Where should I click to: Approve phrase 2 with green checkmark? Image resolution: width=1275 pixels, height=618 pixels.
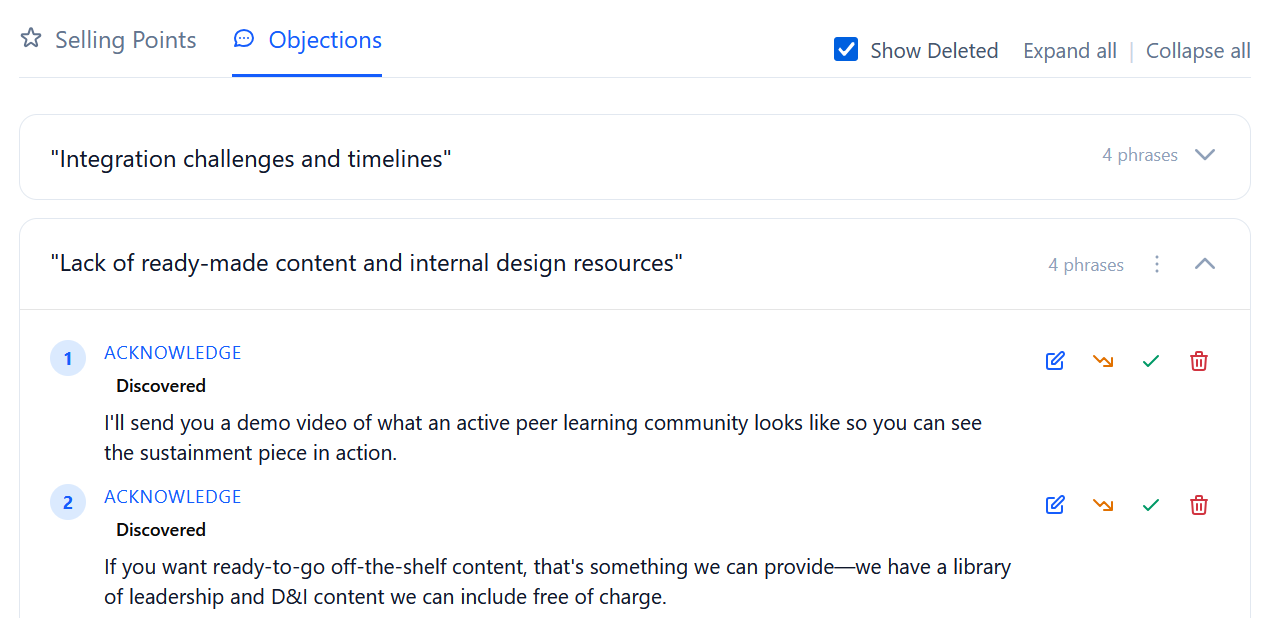click(x=1151, y=505)
